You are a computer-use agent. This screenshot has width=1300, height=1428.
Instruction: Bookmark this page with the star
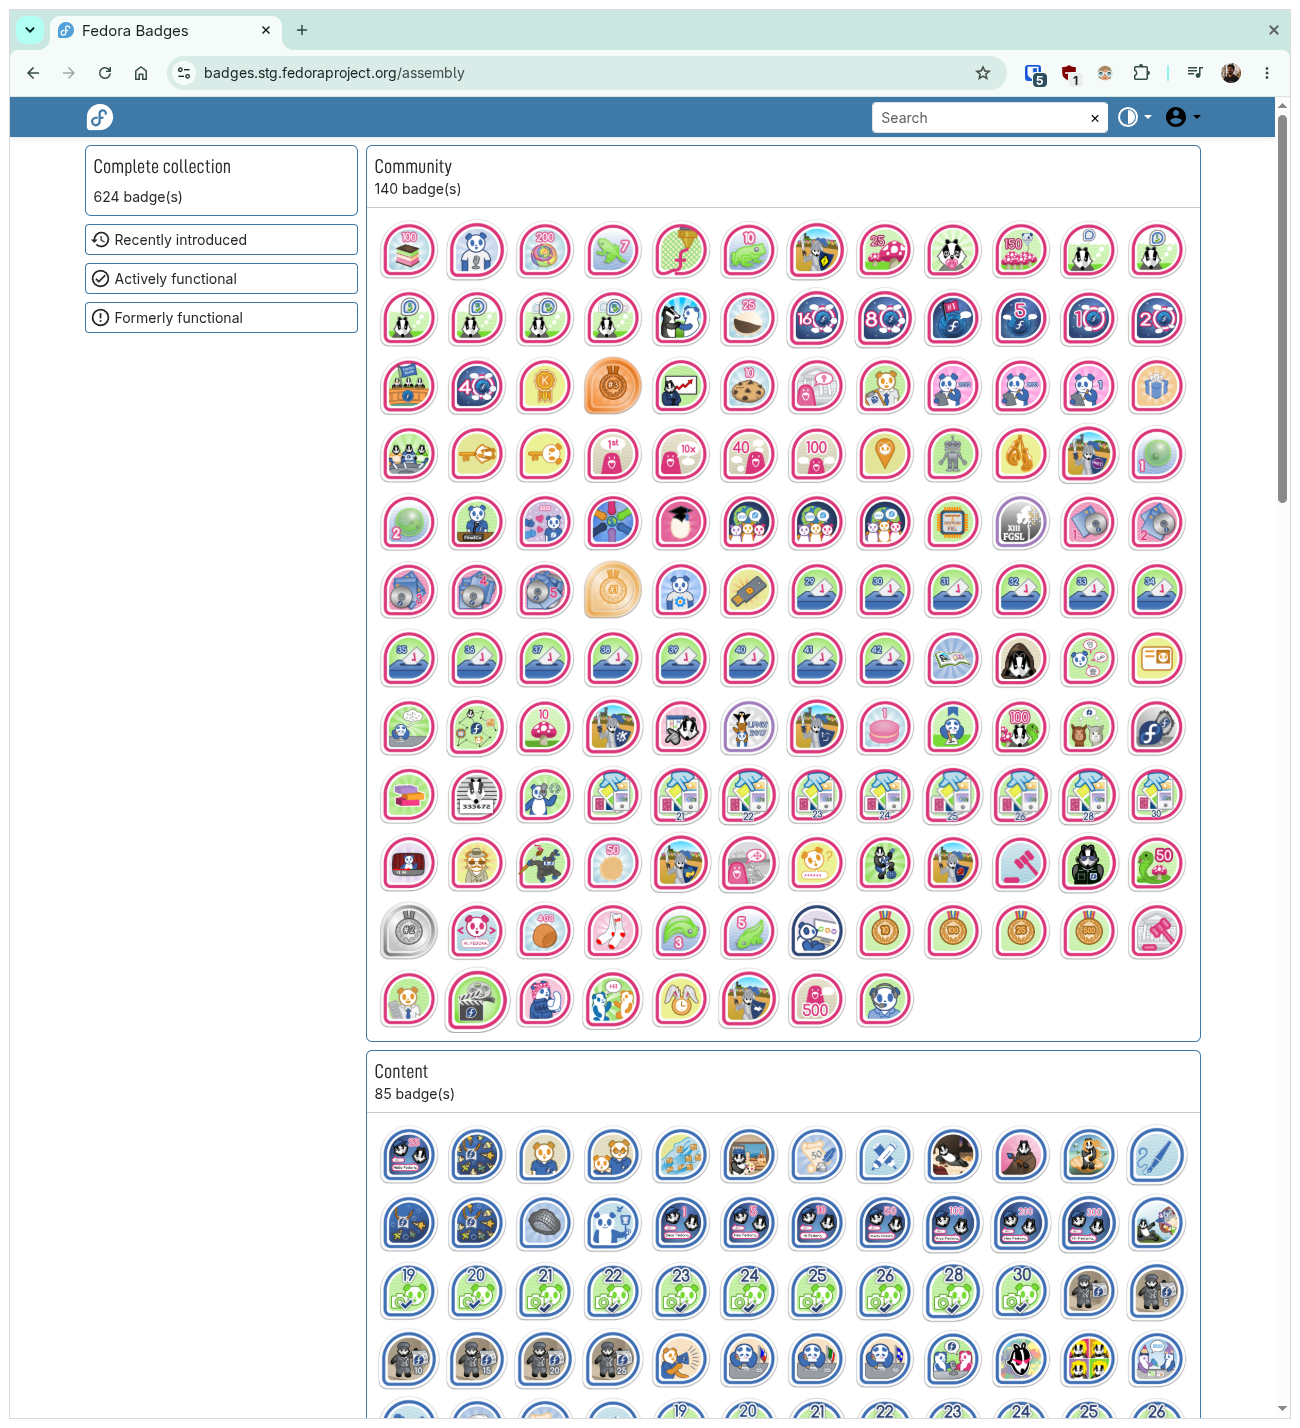click(x=983, y=73)
